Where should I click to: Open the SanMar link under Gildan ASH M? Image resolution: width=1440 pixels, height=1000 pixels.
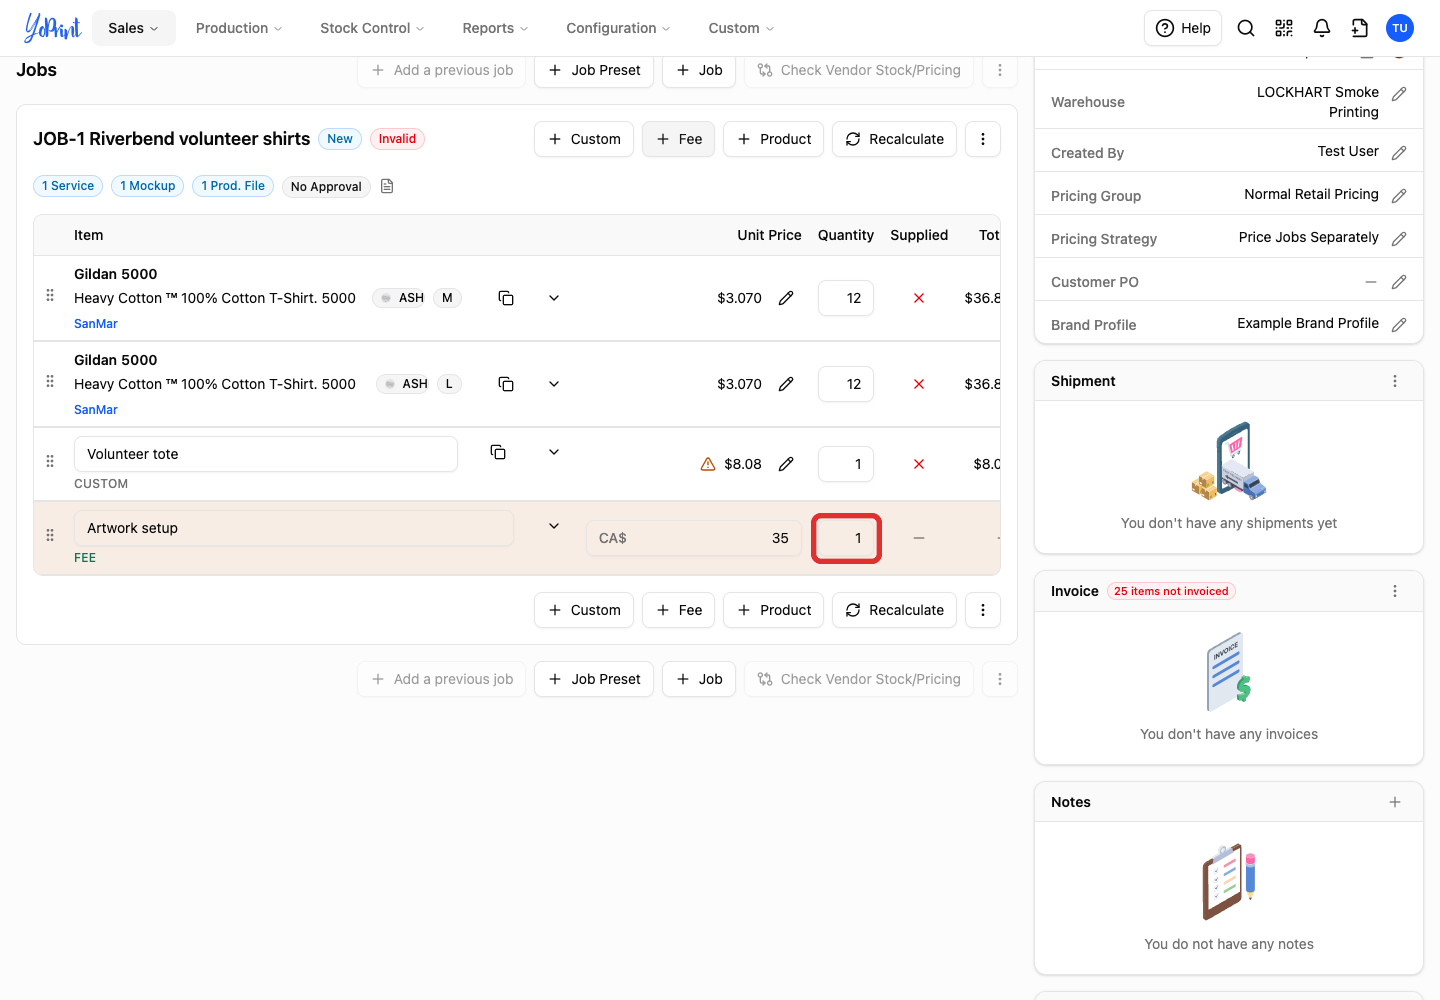tap(96, 324)
